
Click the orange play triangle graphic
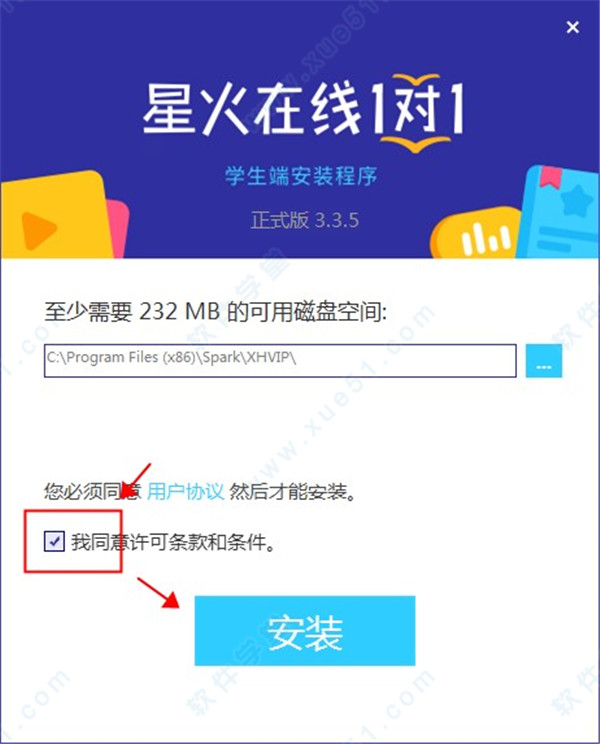(39, 231)
